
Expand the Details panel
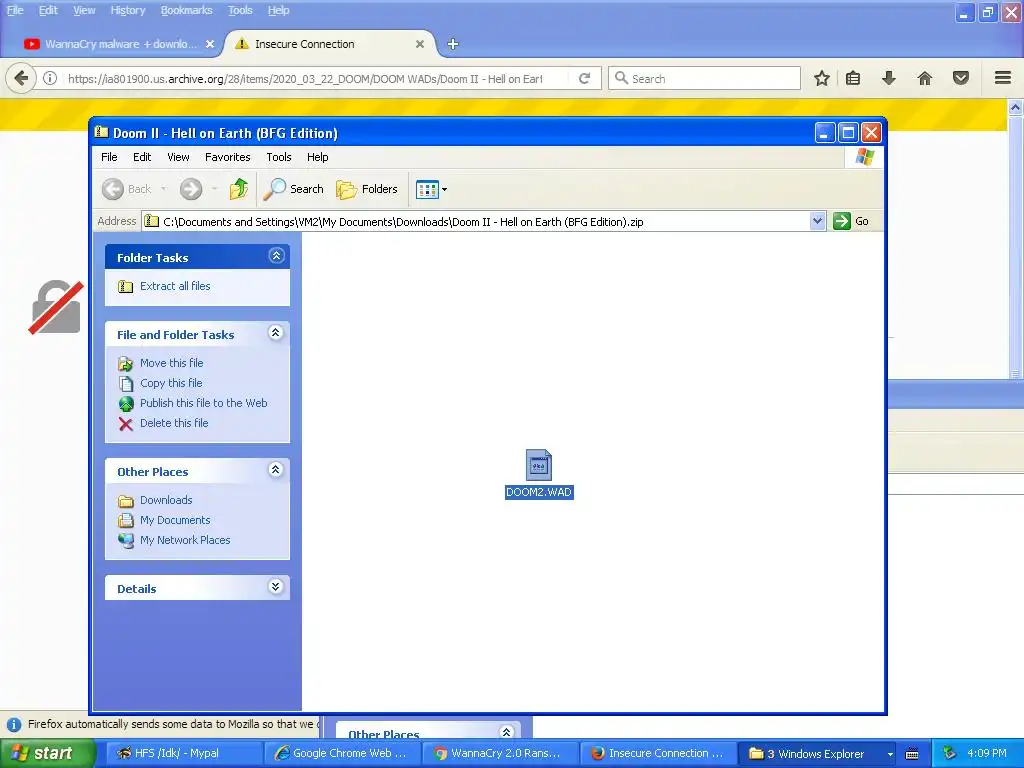tap(276, 586)
